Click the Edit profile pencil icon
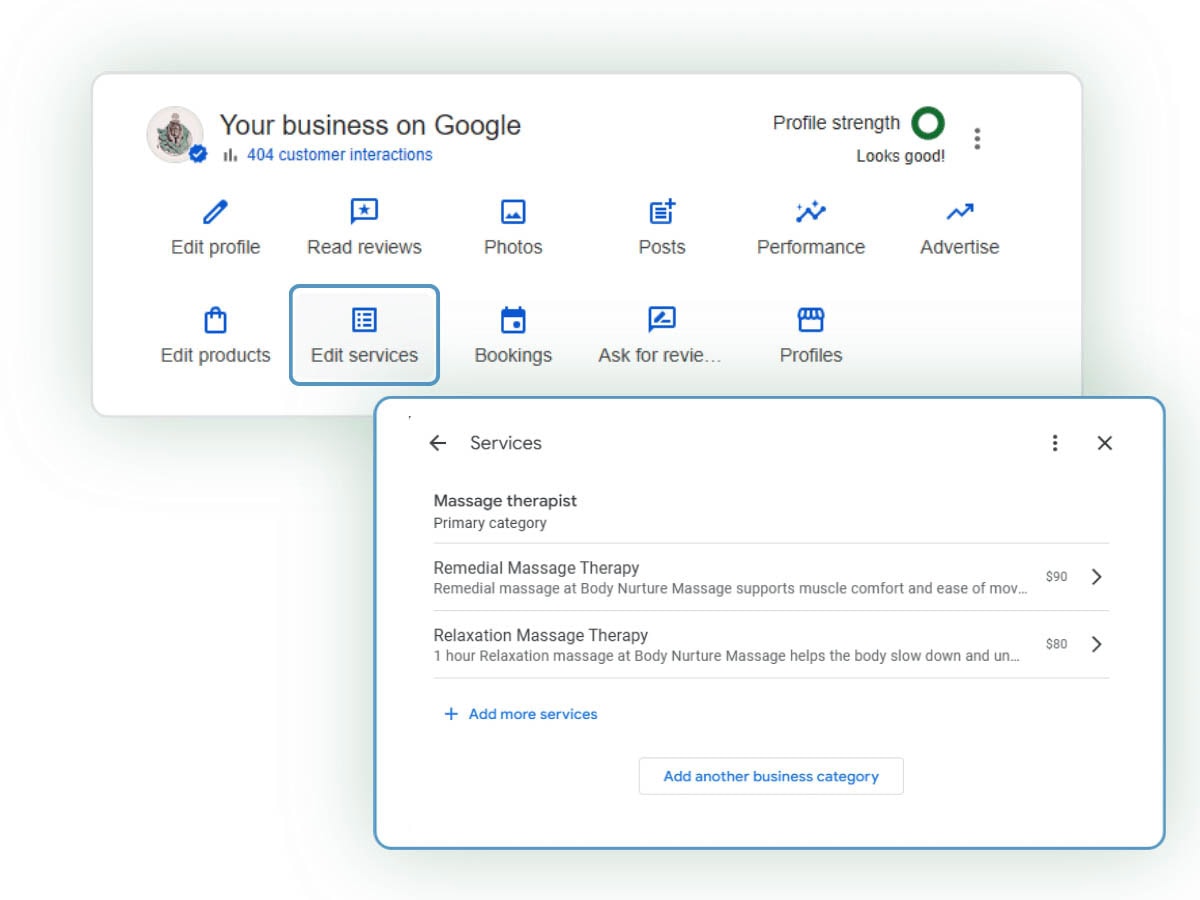The image size is (1200, 900). click(x=215, y=212)
